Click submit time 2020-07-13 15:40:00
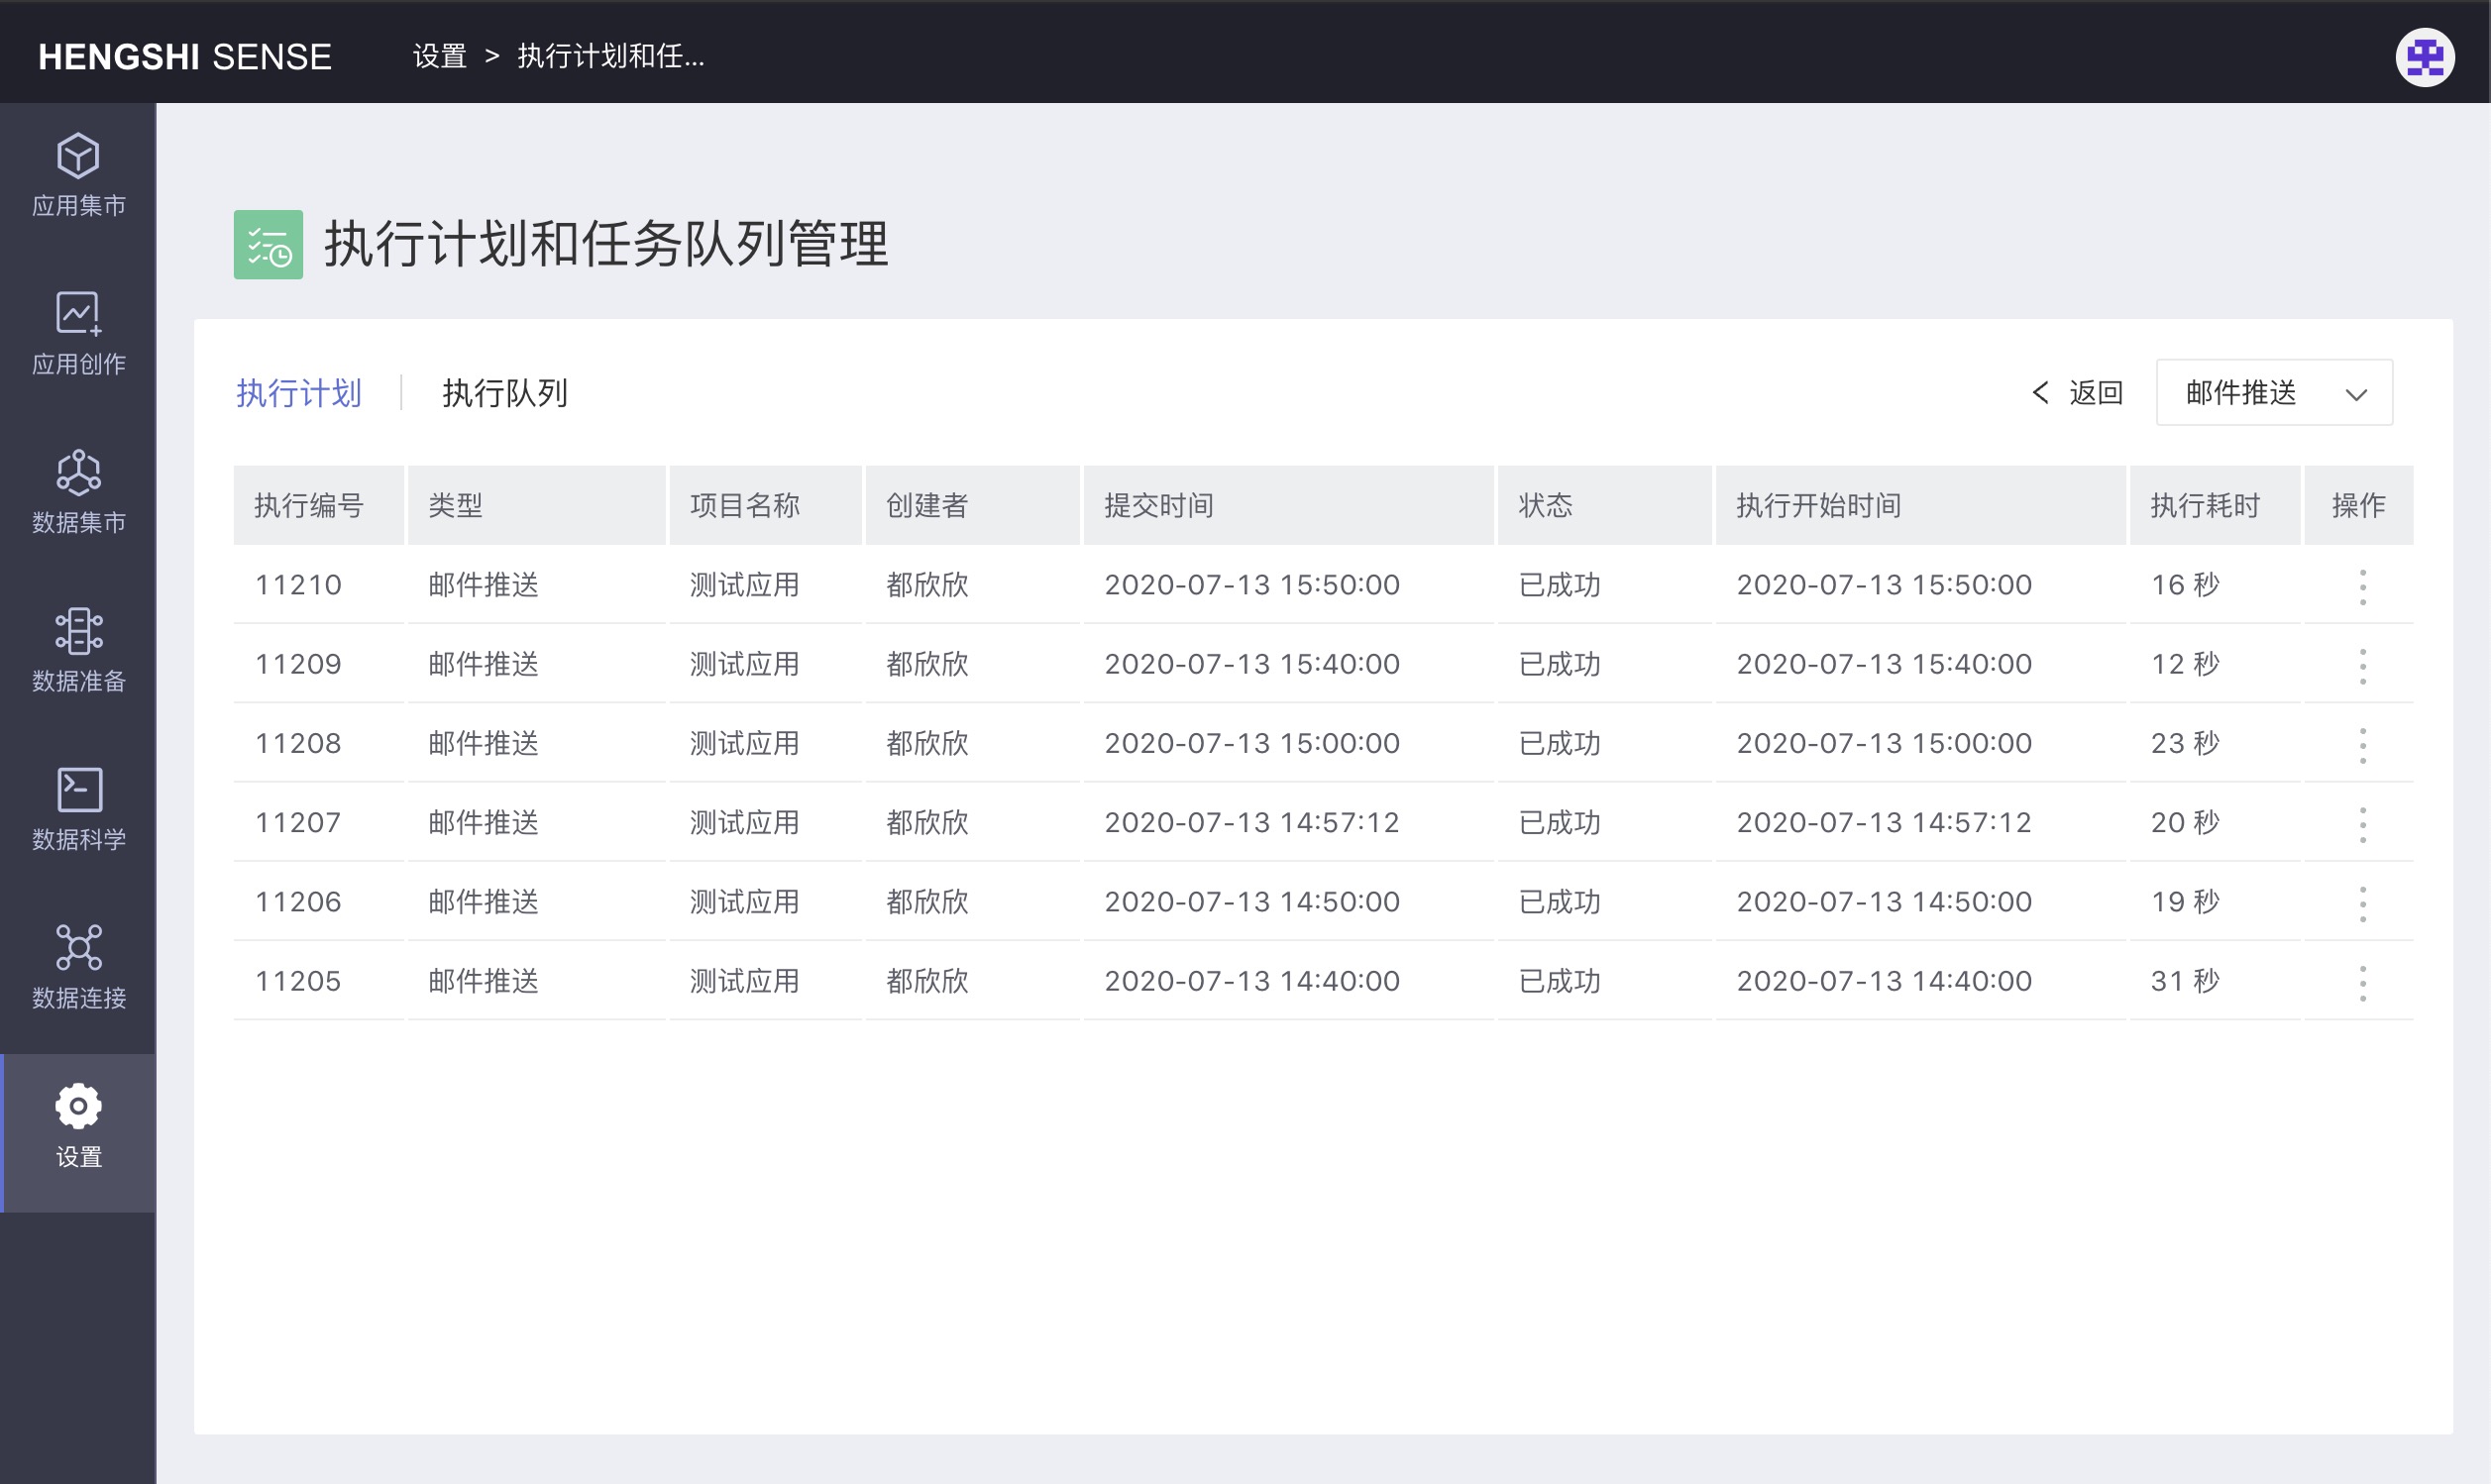Screen dimensions: 2491x1484 1252,664
